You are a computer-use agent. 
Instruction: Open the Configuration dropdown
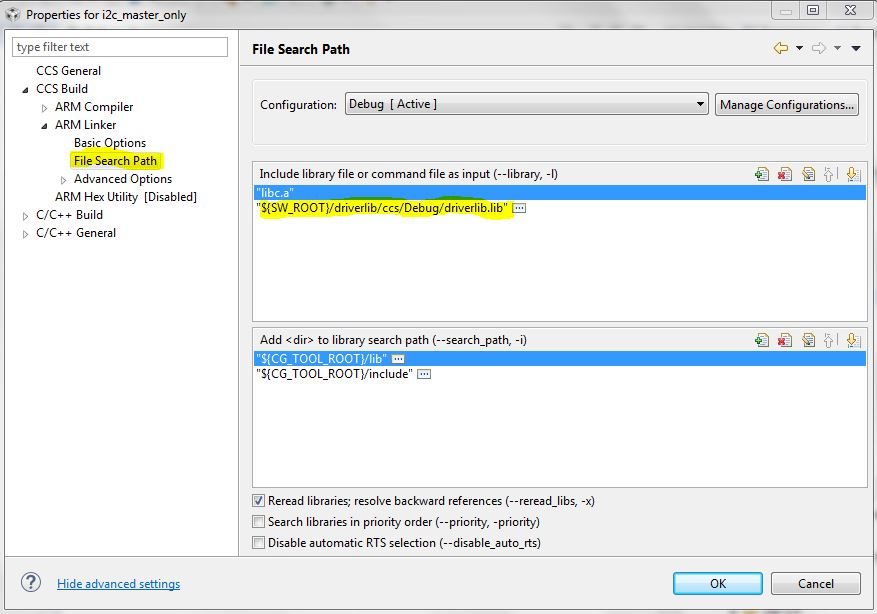point(526,104)
